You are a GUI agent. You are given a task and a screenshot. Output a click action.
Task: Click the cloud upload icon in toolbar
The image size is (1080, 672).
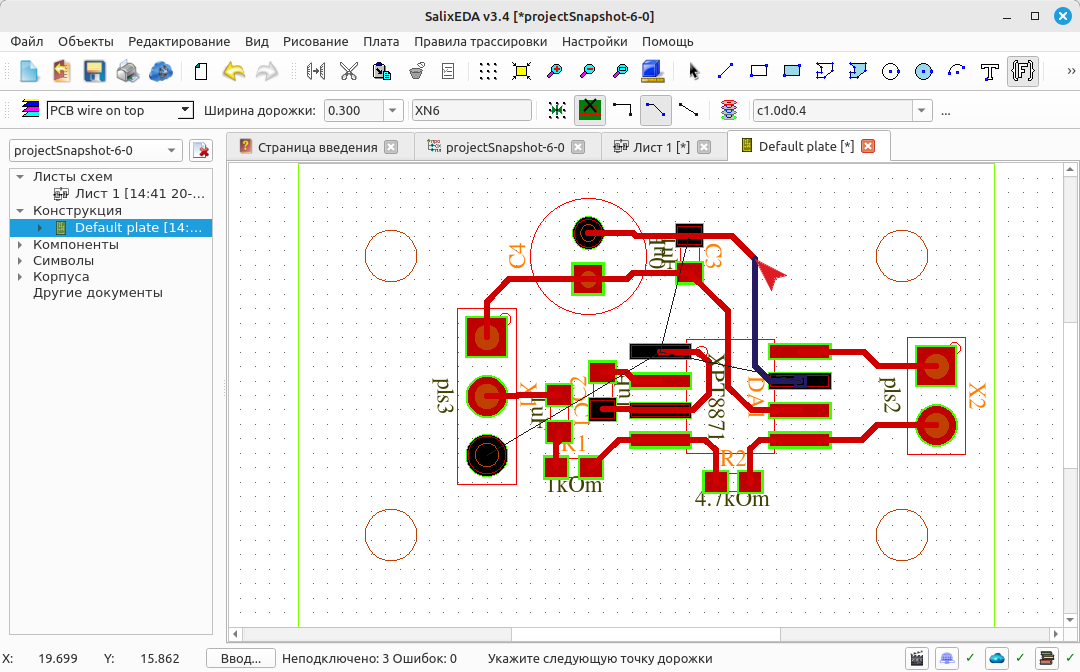161,71
